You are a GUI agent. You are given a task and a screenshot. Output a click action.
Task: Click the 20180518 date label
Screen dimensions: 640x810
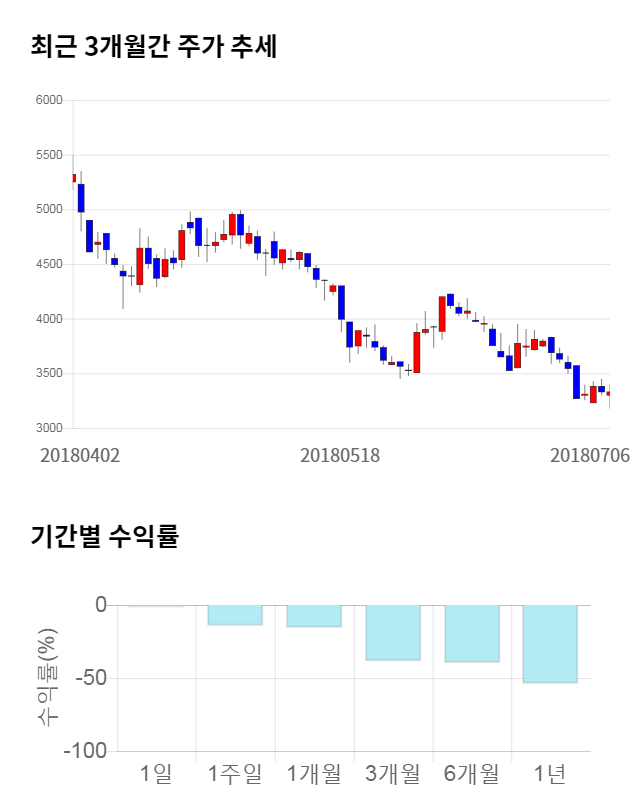coord(340,454)
